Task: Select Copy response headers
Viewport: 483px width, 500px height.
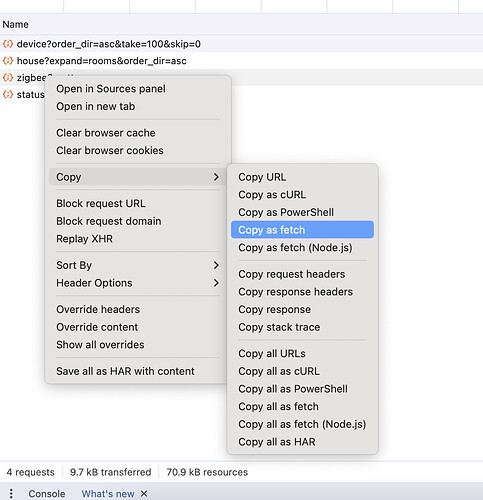Action: pos(302,292)
